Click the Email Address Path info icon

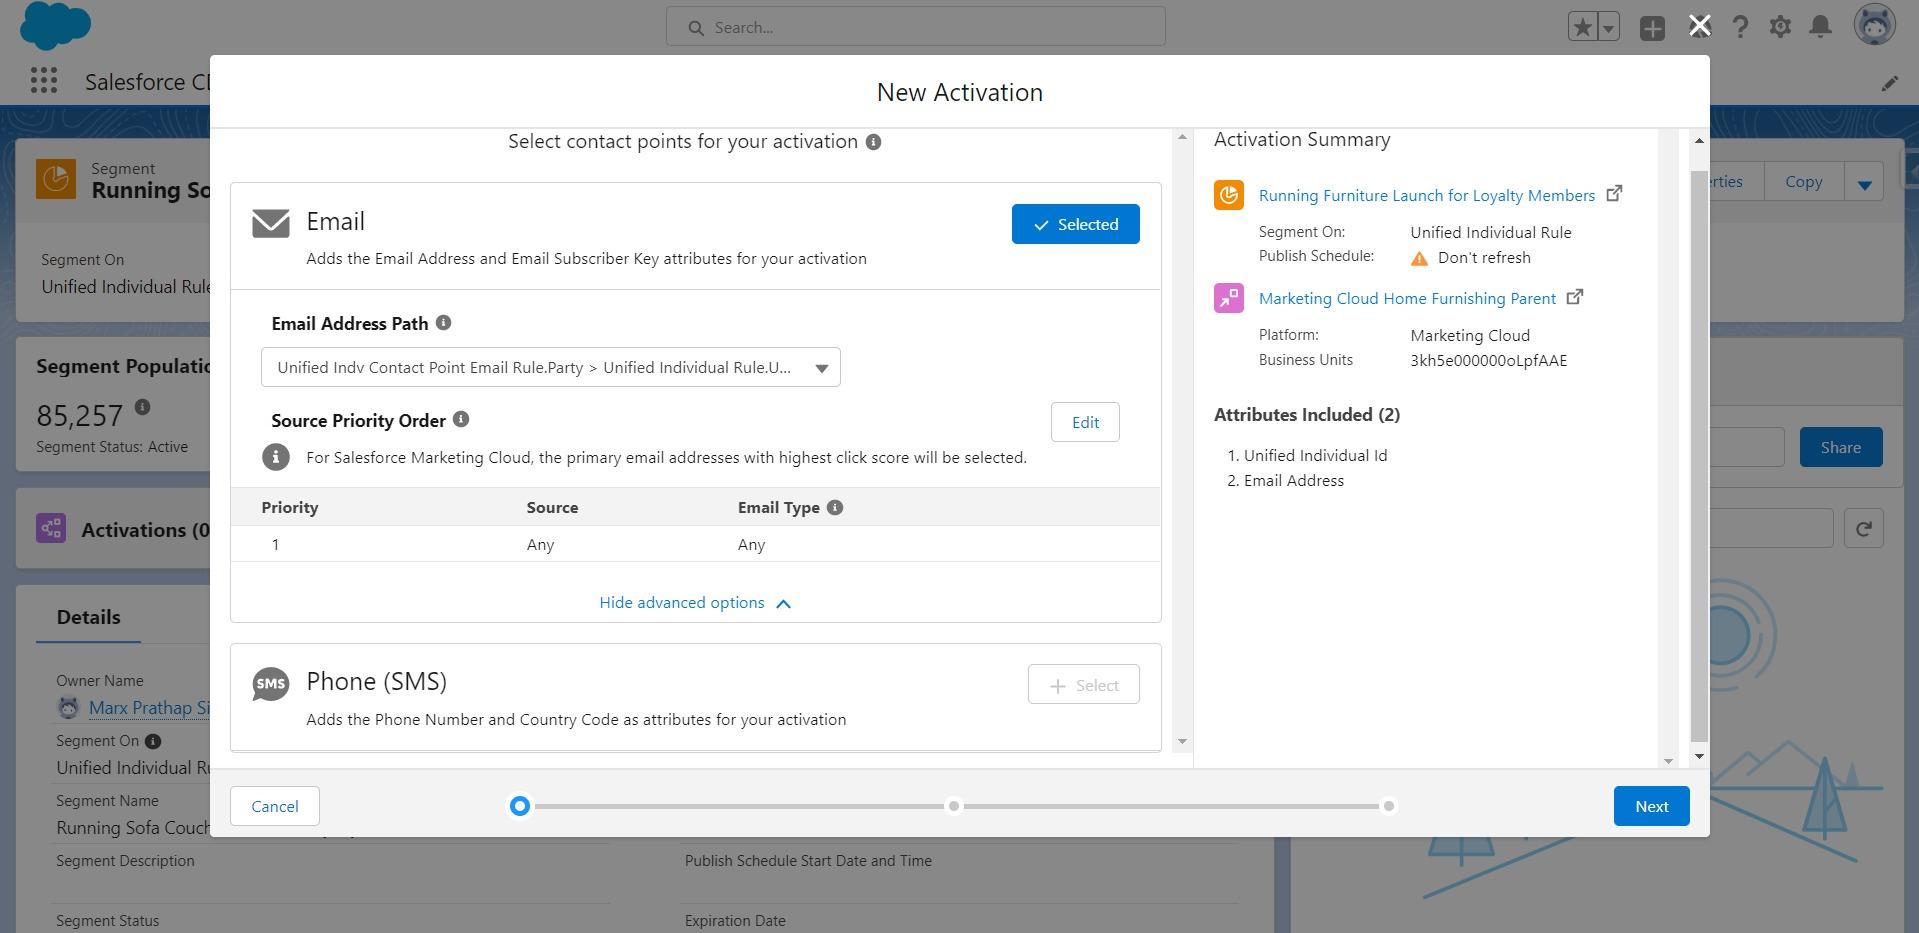[443, 323]
